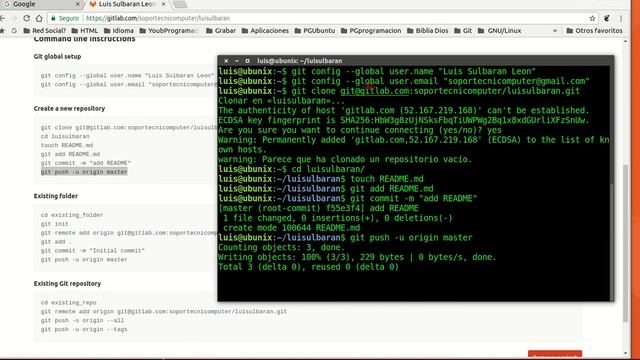
Task: Click 'git commit -m "Initial commit"' line
Action: [93, 251]
